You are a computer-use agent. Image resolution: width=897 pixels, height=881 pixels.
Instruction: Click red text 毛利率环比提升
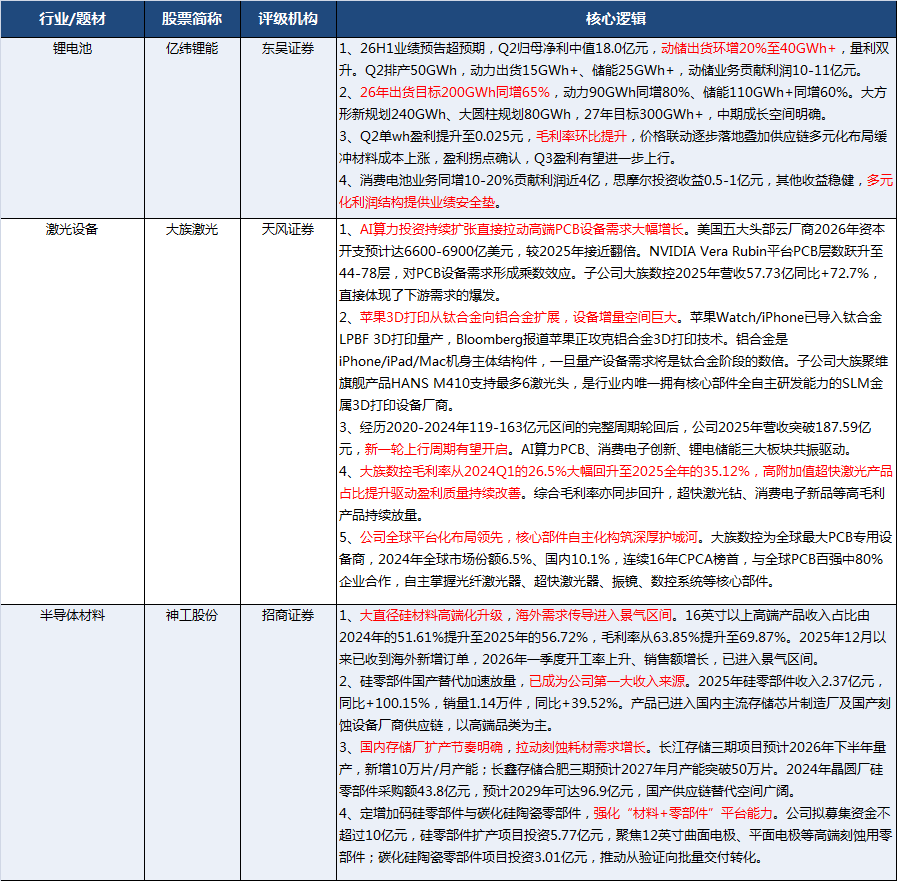[x=581, y=136]
